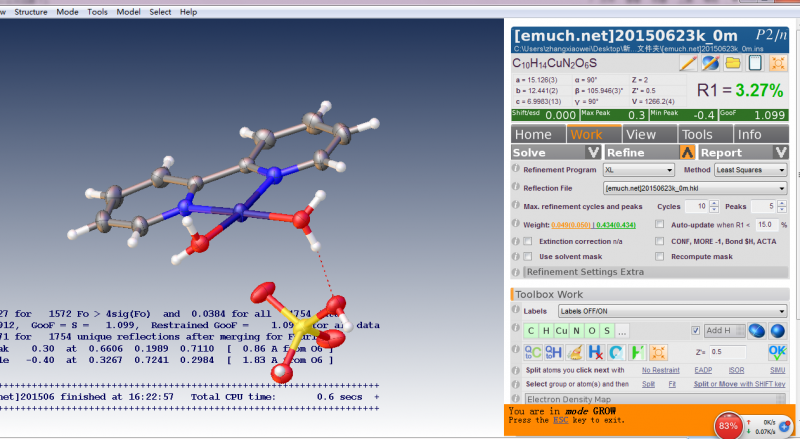Open the Structure menu
This screenshot has width=800, height=439.
[x=31, y=12]
